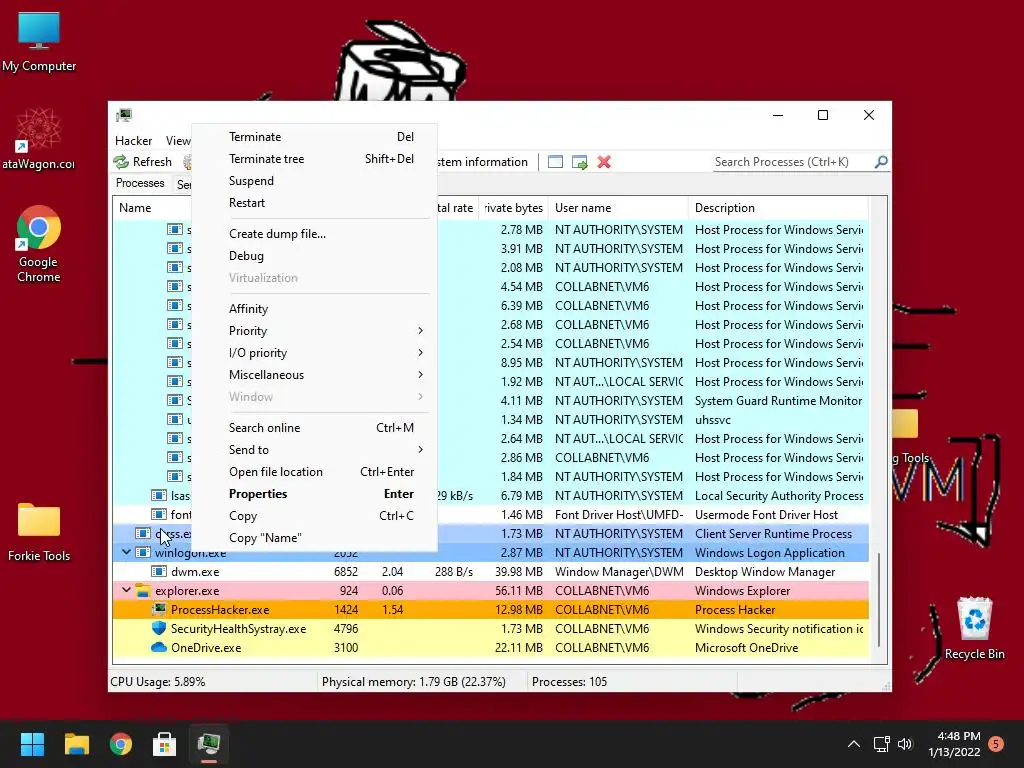Open My Computer desktop icon
The image size is (1024, 768).
[x=39, y=42]
